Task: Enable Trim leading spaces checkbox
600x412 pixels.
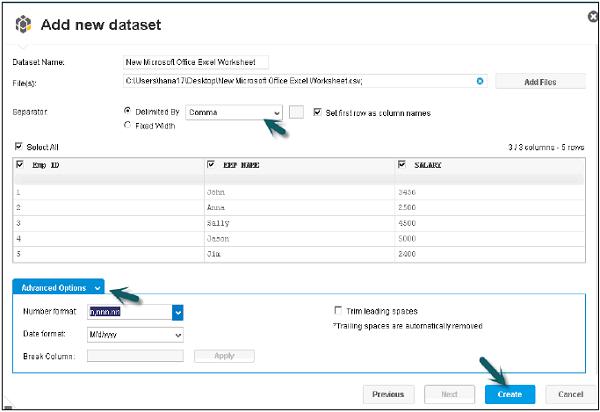Action: 338,310
